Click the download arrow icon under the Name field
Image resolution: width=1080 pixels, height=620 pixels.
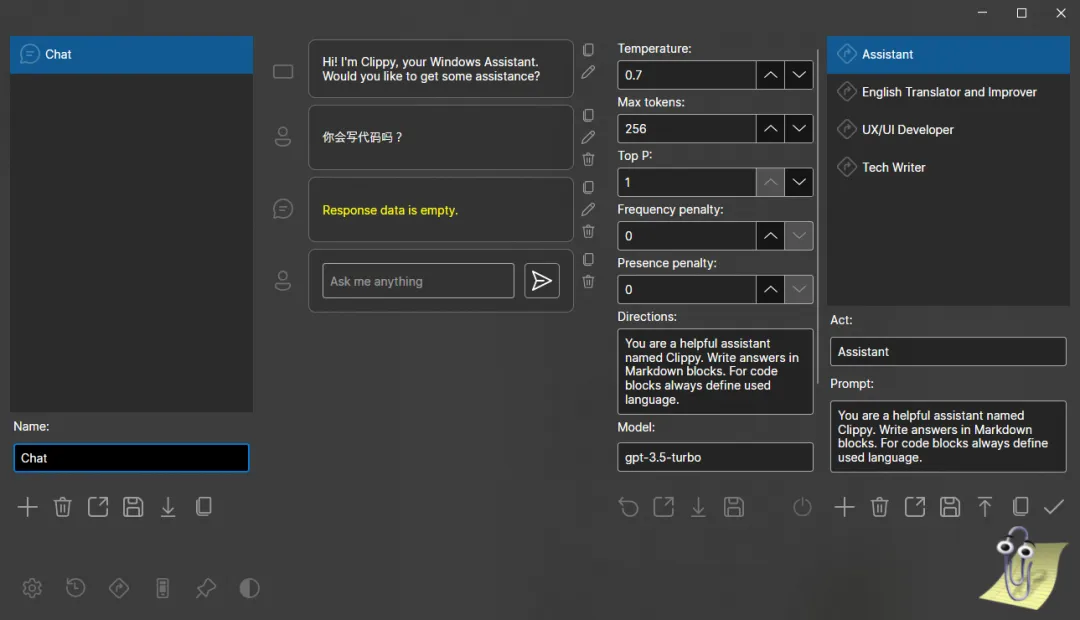(168, 507)
